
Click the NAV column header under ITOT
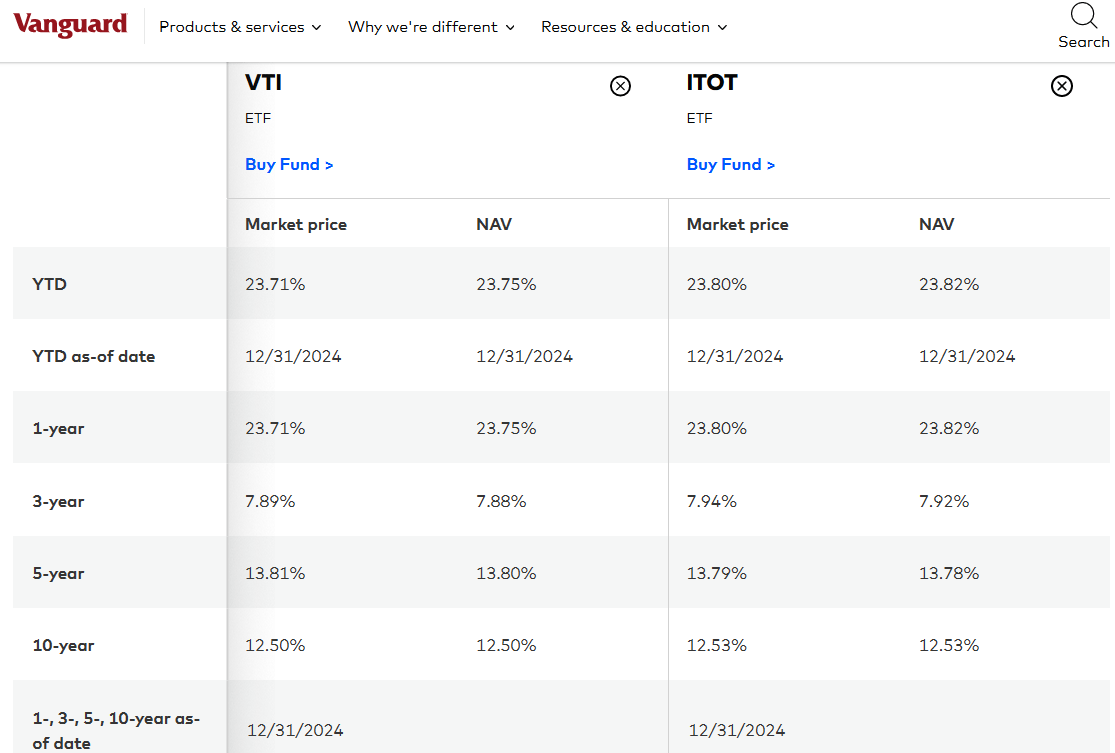(x=936, y=224)
